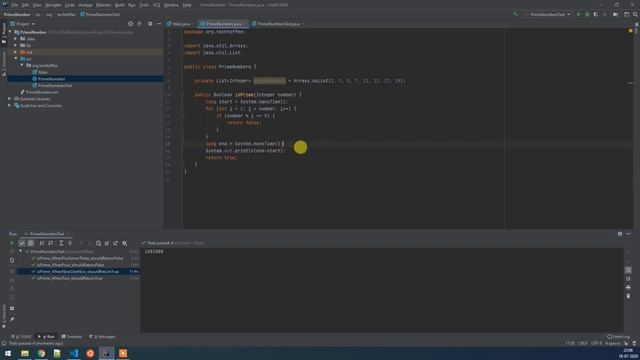Toggle sort by duration in test toolbar
This screenshot has width=640, height=360.
point(51,243)
